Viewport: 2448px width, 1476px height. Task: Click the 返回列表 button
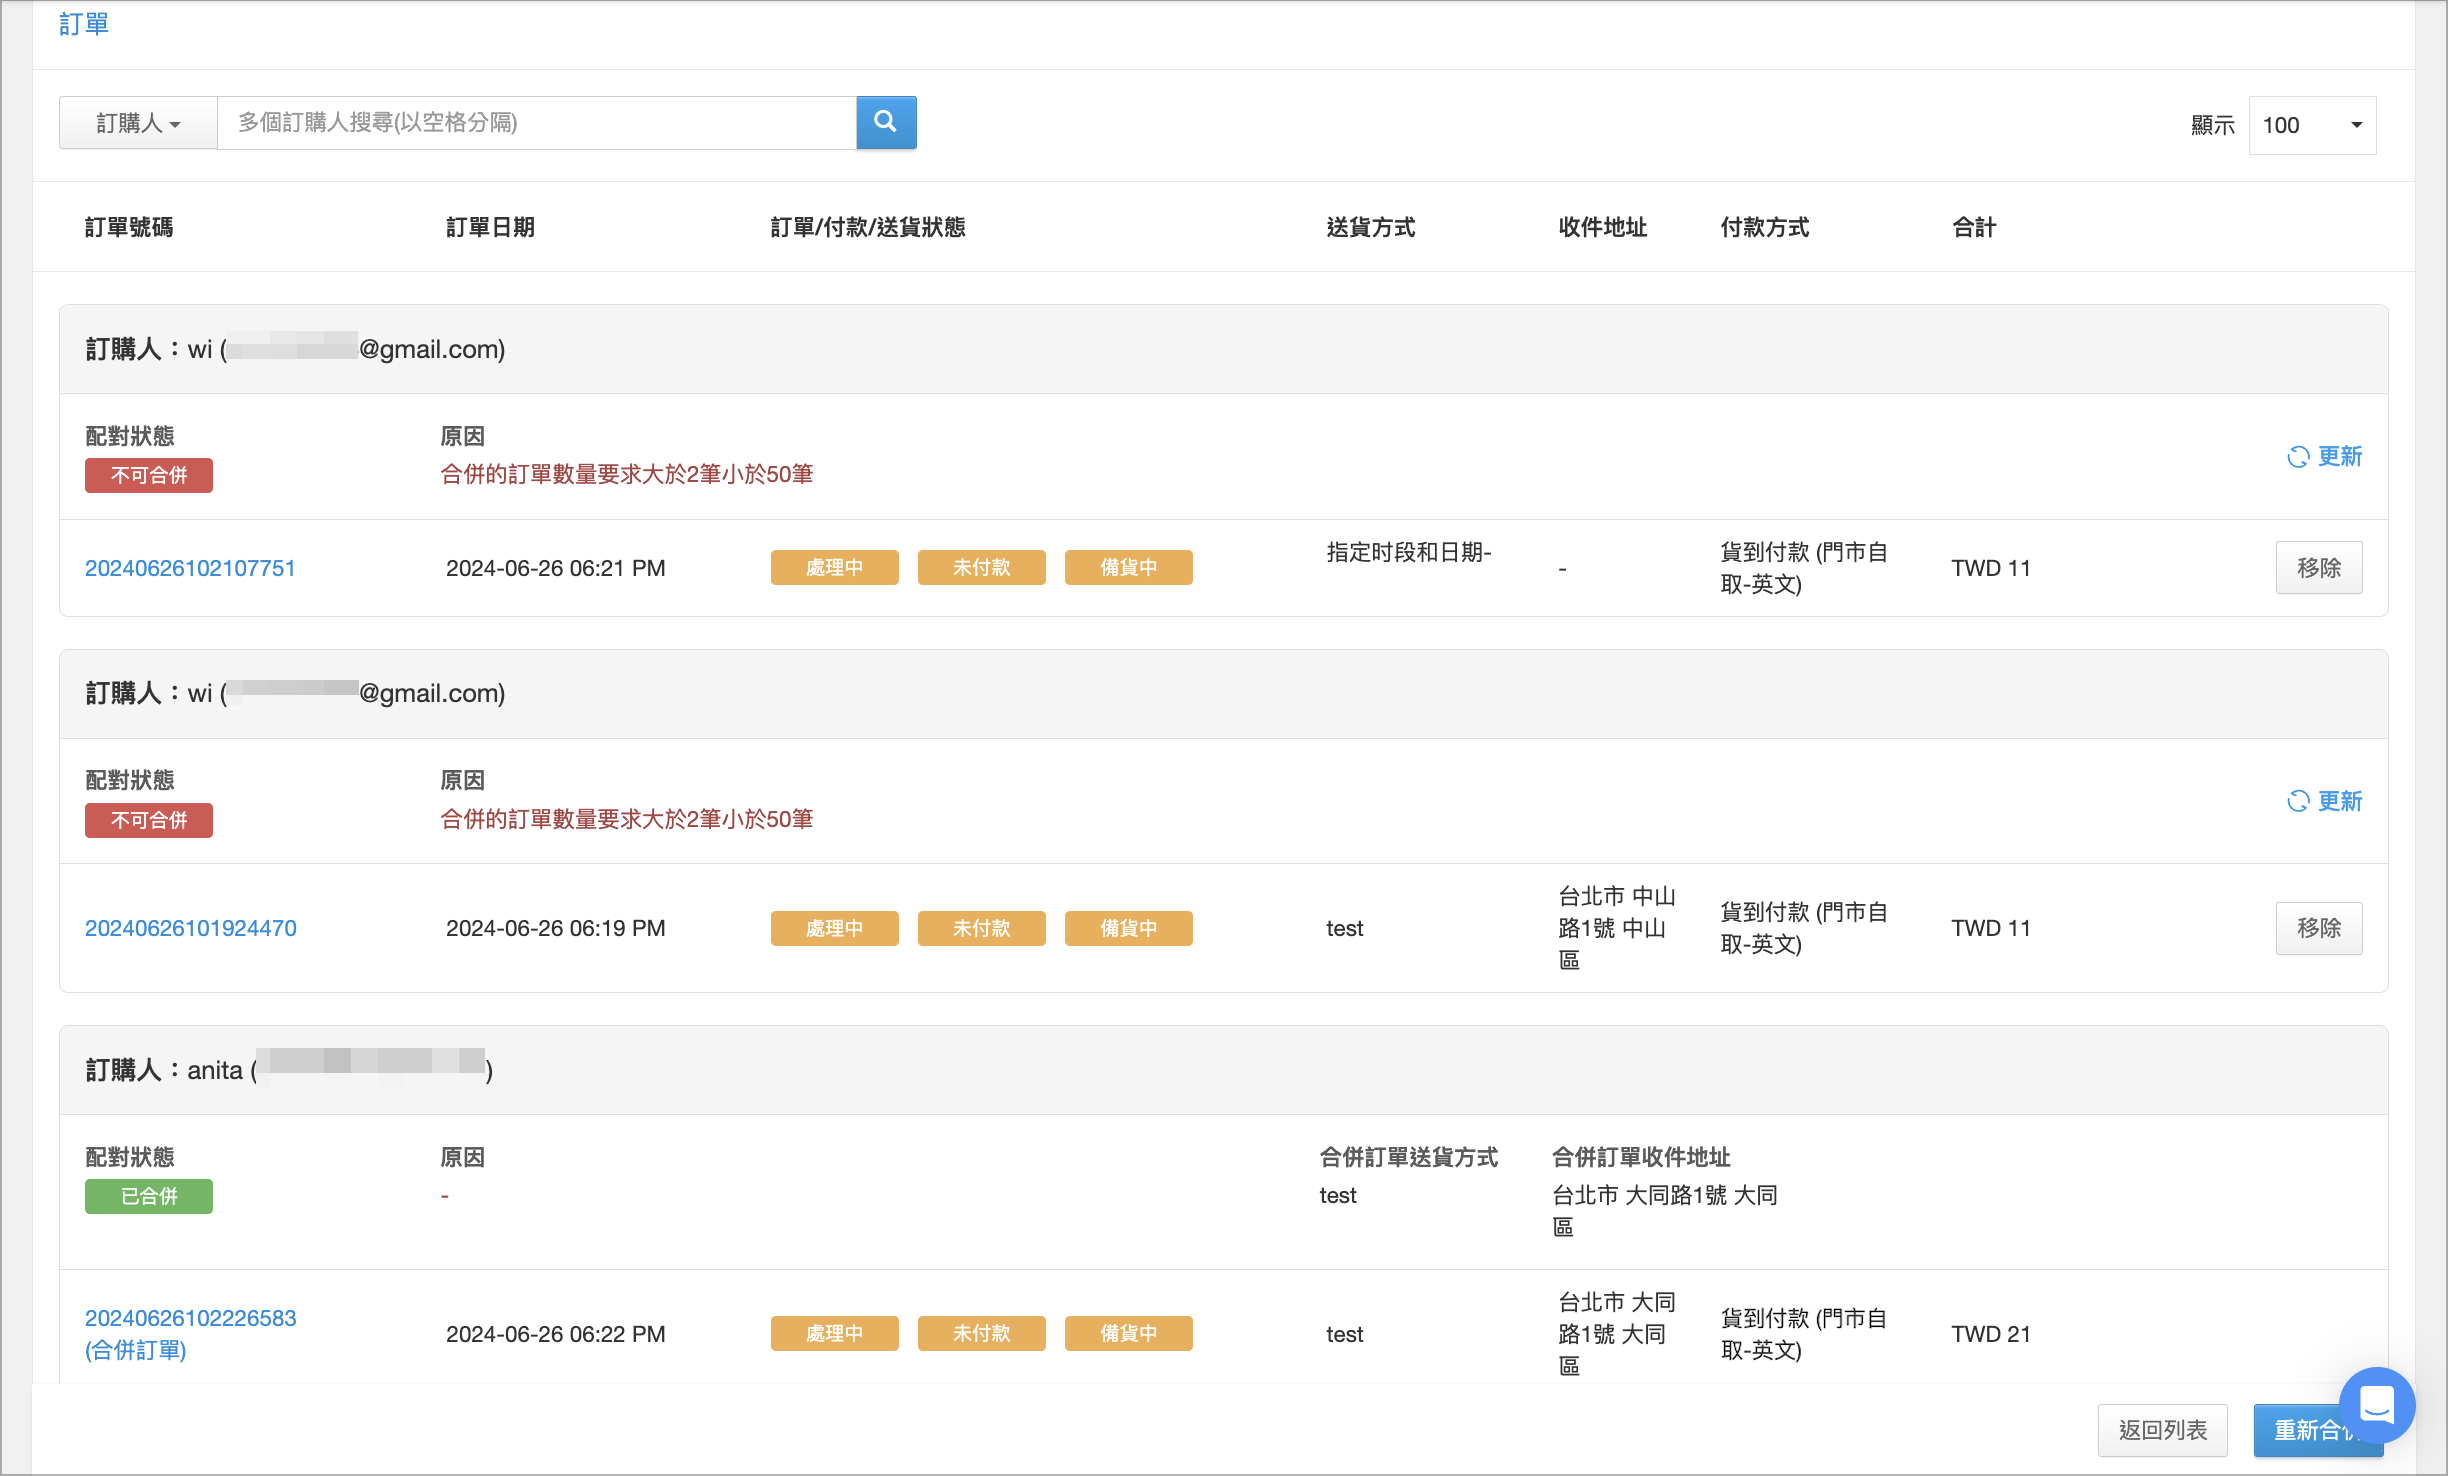tap(2162, 1430)
